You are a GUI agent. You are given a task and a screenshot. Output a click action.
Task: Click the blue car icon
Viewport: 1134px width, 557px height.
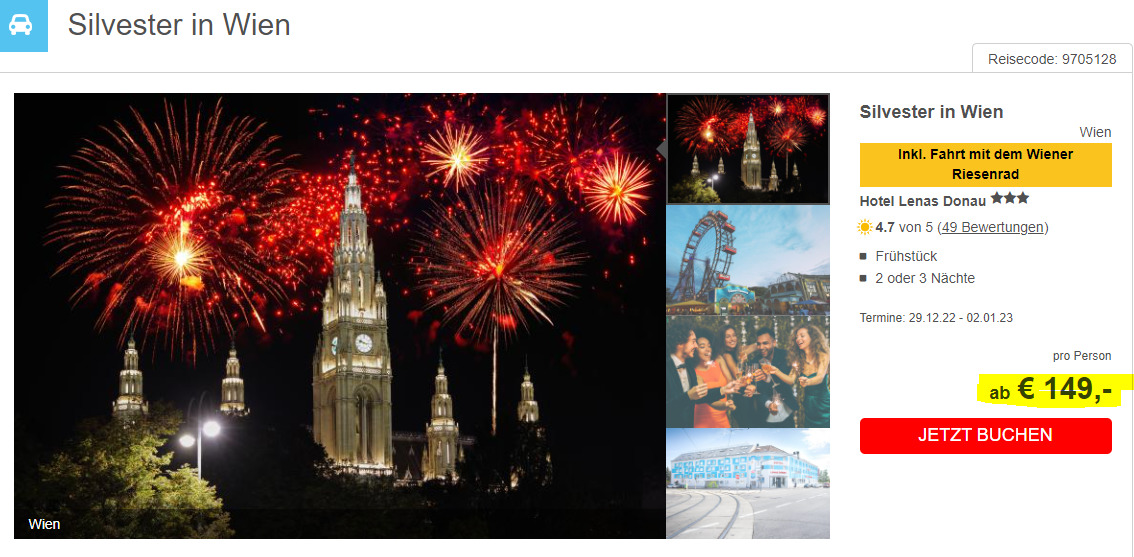pos(22,25)
